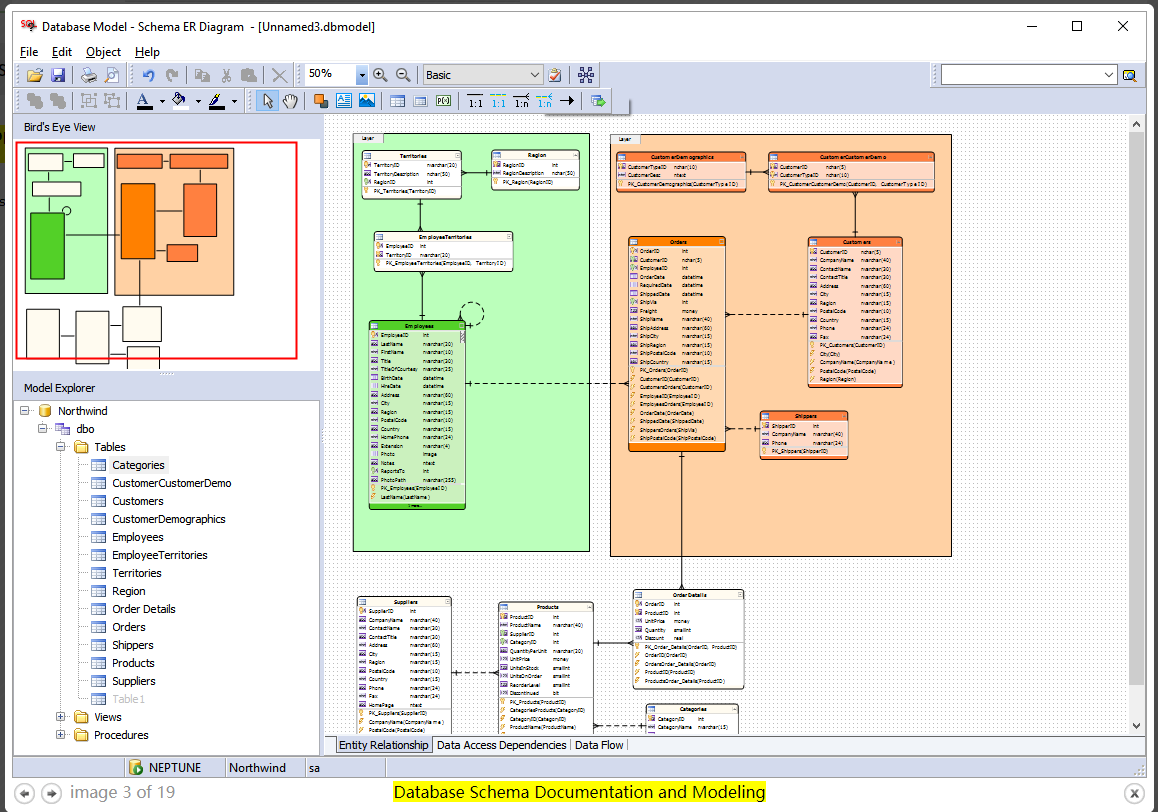Undo the last action
Viewport: 1158px width, 812px height.
(x=148, y=75)
